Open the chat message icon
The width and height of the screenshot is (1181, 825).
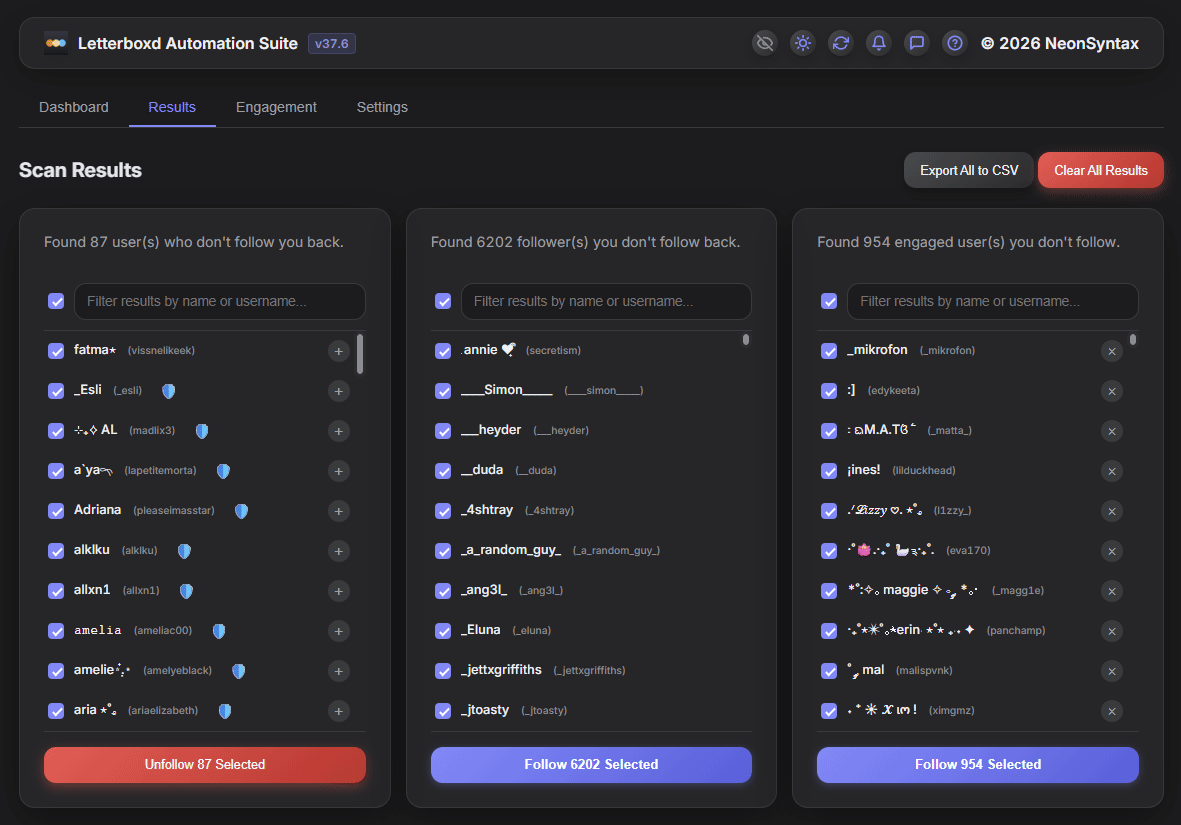click(x=917, y=43)
